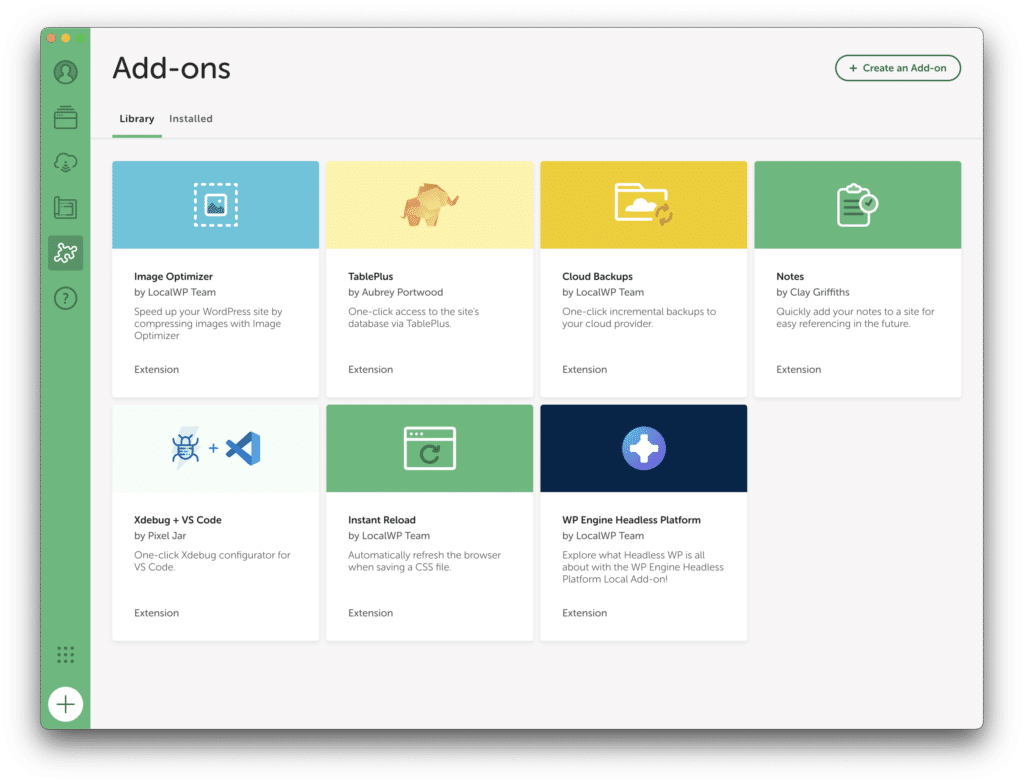Open the cloud download icon in sidebar
The width and height of the screenshot is (1024, 783).
click(65, 163)
